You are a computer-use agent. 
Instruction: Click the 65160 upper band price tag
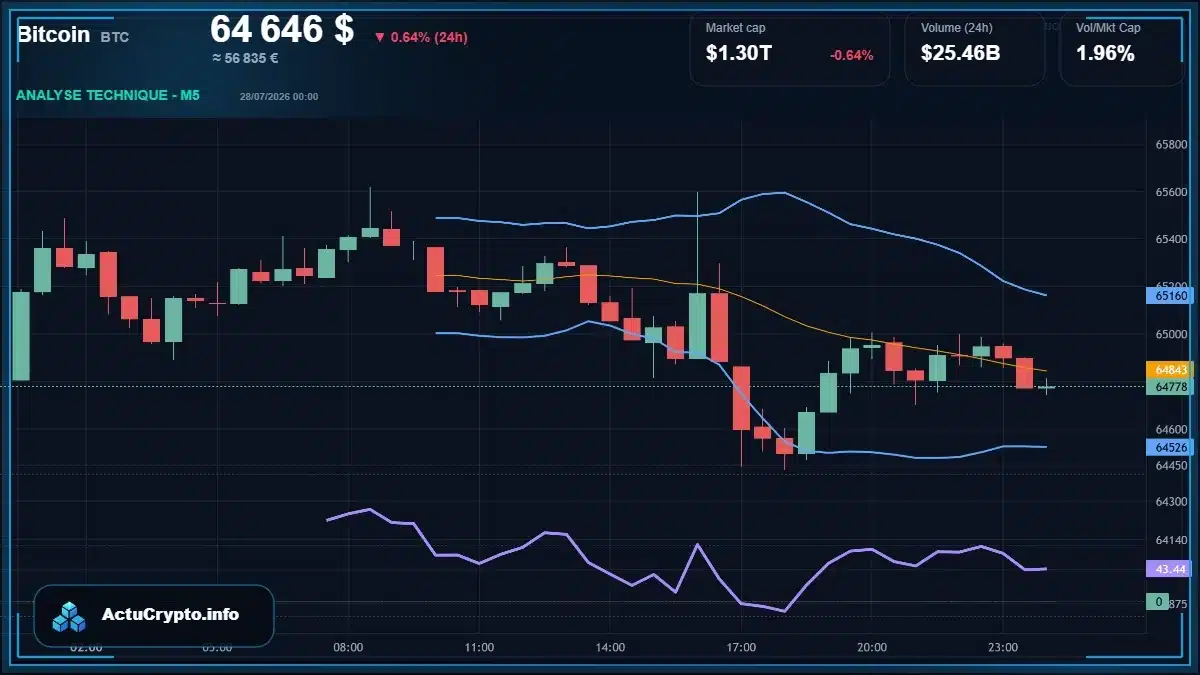(1170, 296)
